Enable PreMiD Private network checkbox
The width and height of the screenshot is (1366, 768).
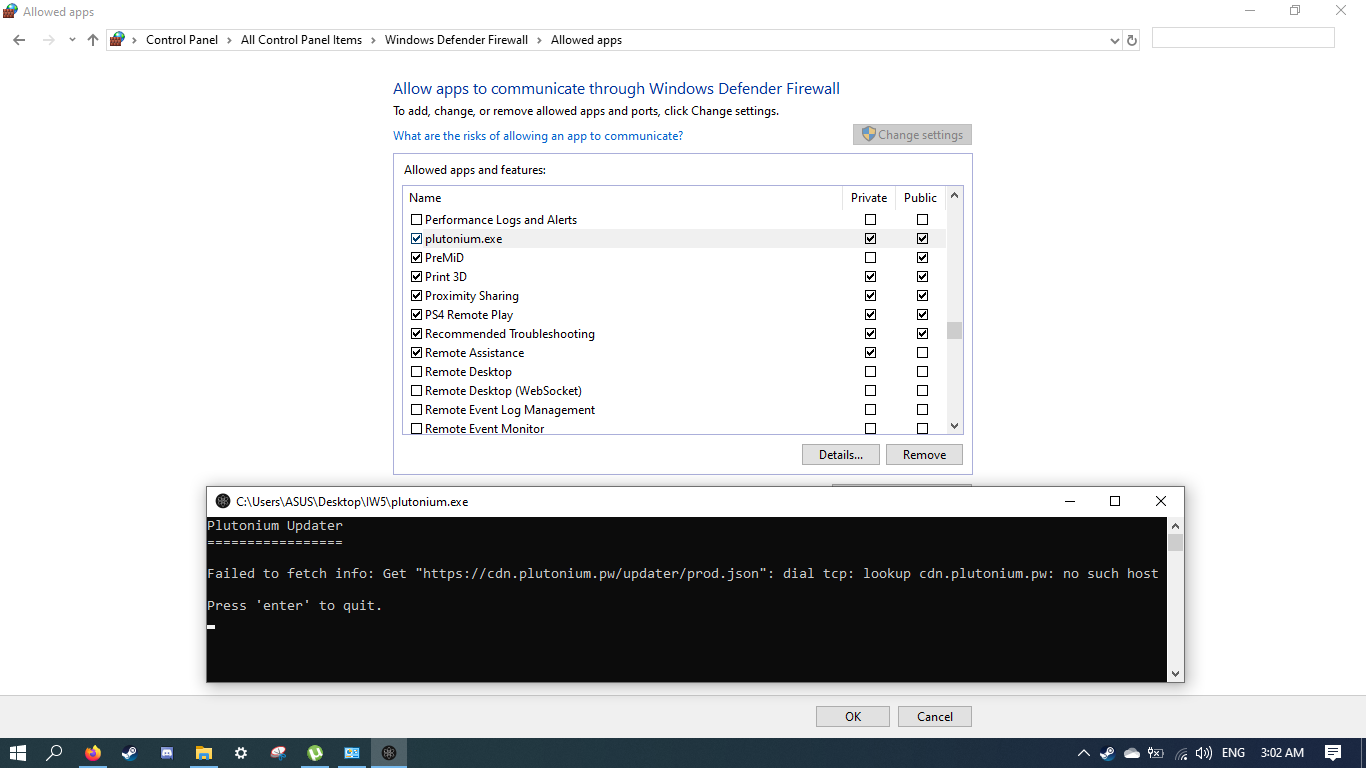[x=870, y=258]
